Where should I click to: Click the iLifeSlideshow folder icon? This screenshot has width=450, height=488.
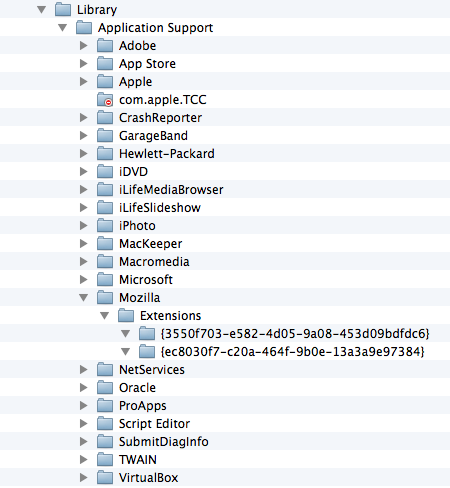click(x=105, y=207)
